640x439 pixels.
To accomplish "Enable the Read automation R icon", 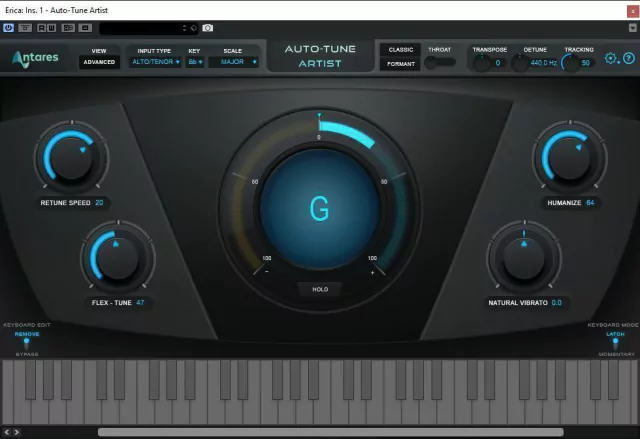I will [x=41, y=28].
